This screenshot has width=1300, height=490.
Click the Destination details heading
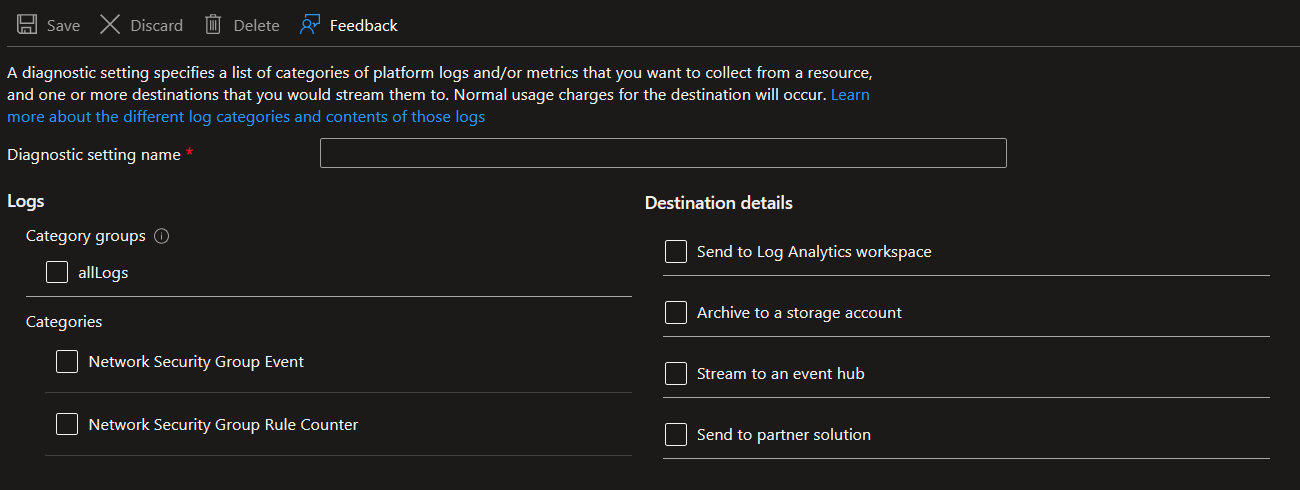[x=718, y=203]
